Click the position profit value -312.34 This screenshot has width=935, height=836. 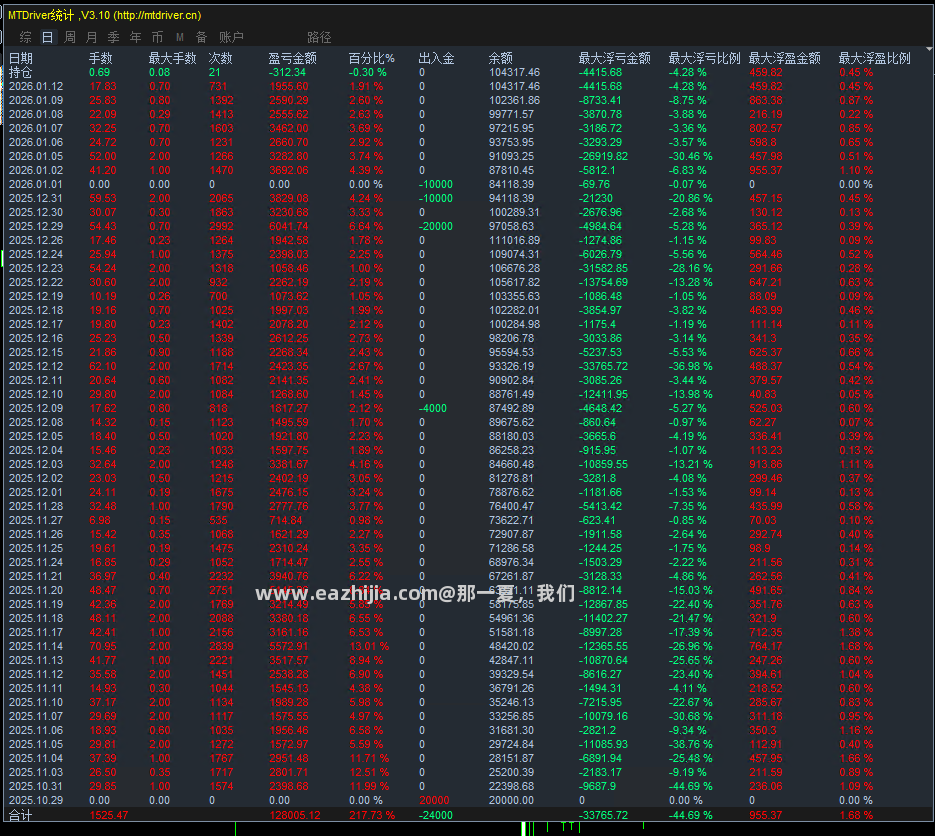click(287, 72)
